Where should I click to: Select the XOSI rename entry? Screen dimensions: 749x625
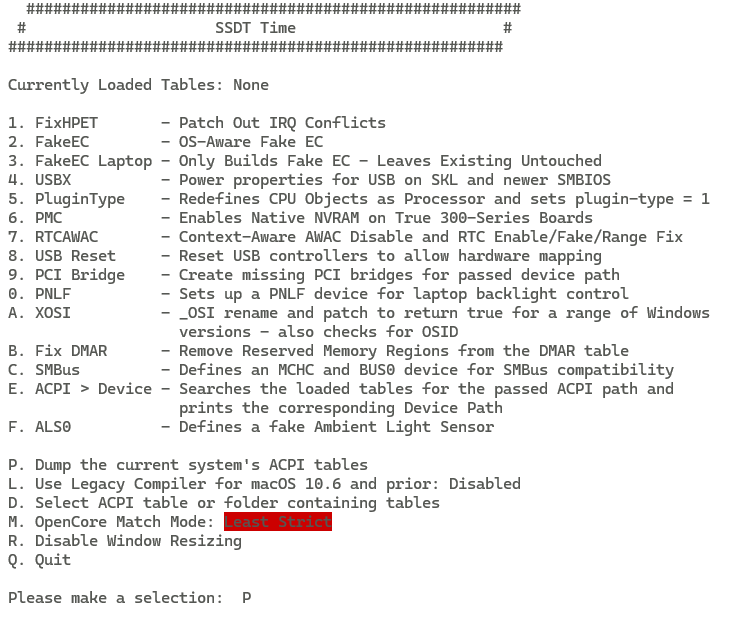pos(359,323)
